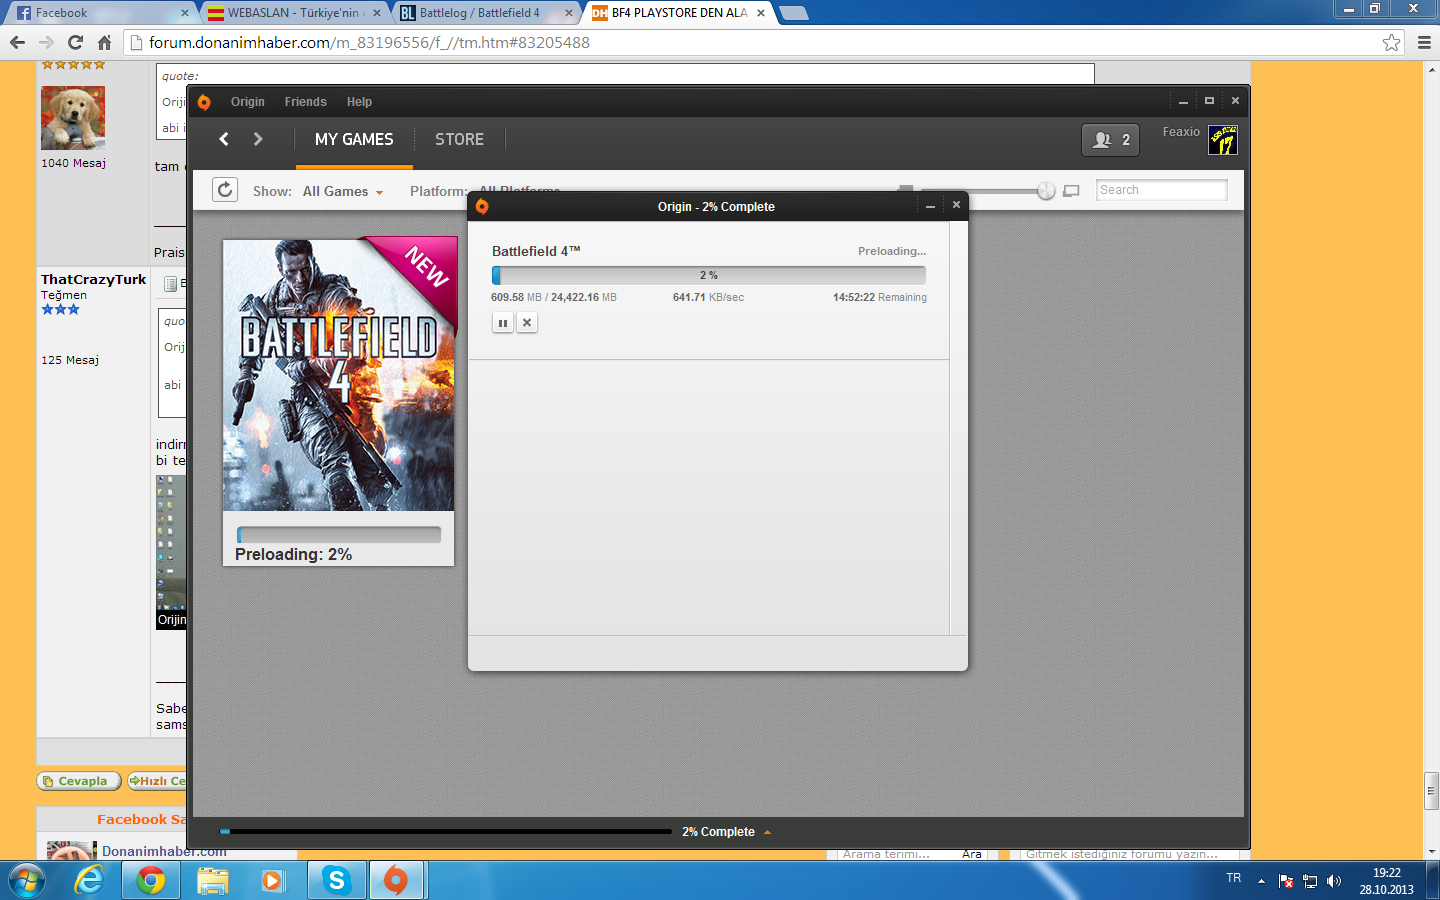Viewport: 1440px width, 900px height.
Task: Open the ThatCrazyTurk profile link
Action: [x=93, y=279]
